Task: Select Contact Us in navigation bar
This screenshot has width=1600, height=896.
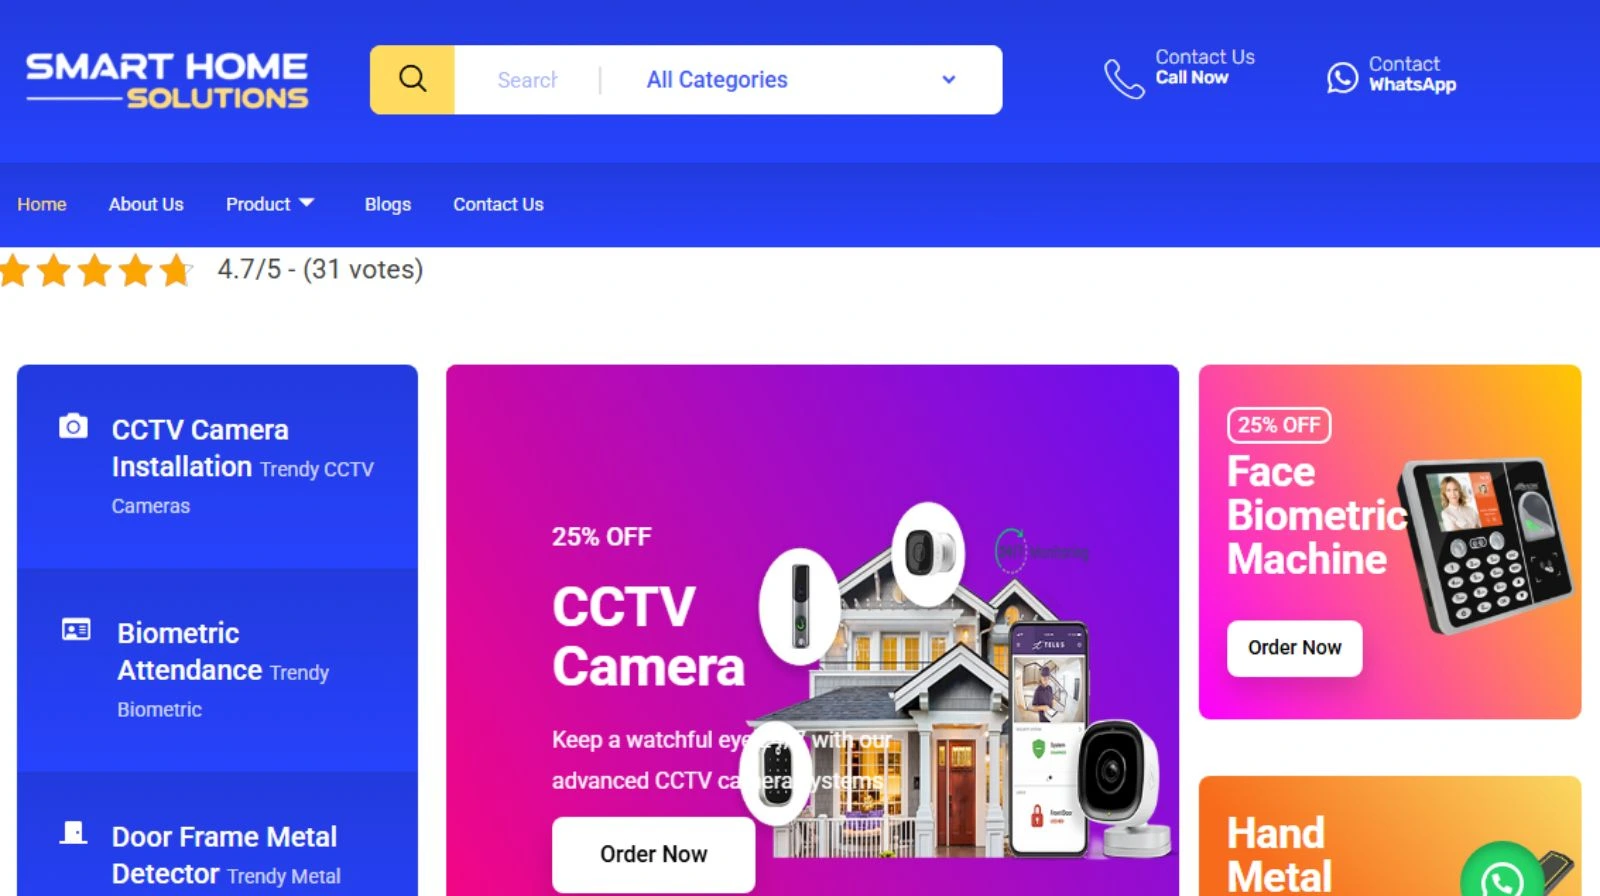Action: click(498, 204)
